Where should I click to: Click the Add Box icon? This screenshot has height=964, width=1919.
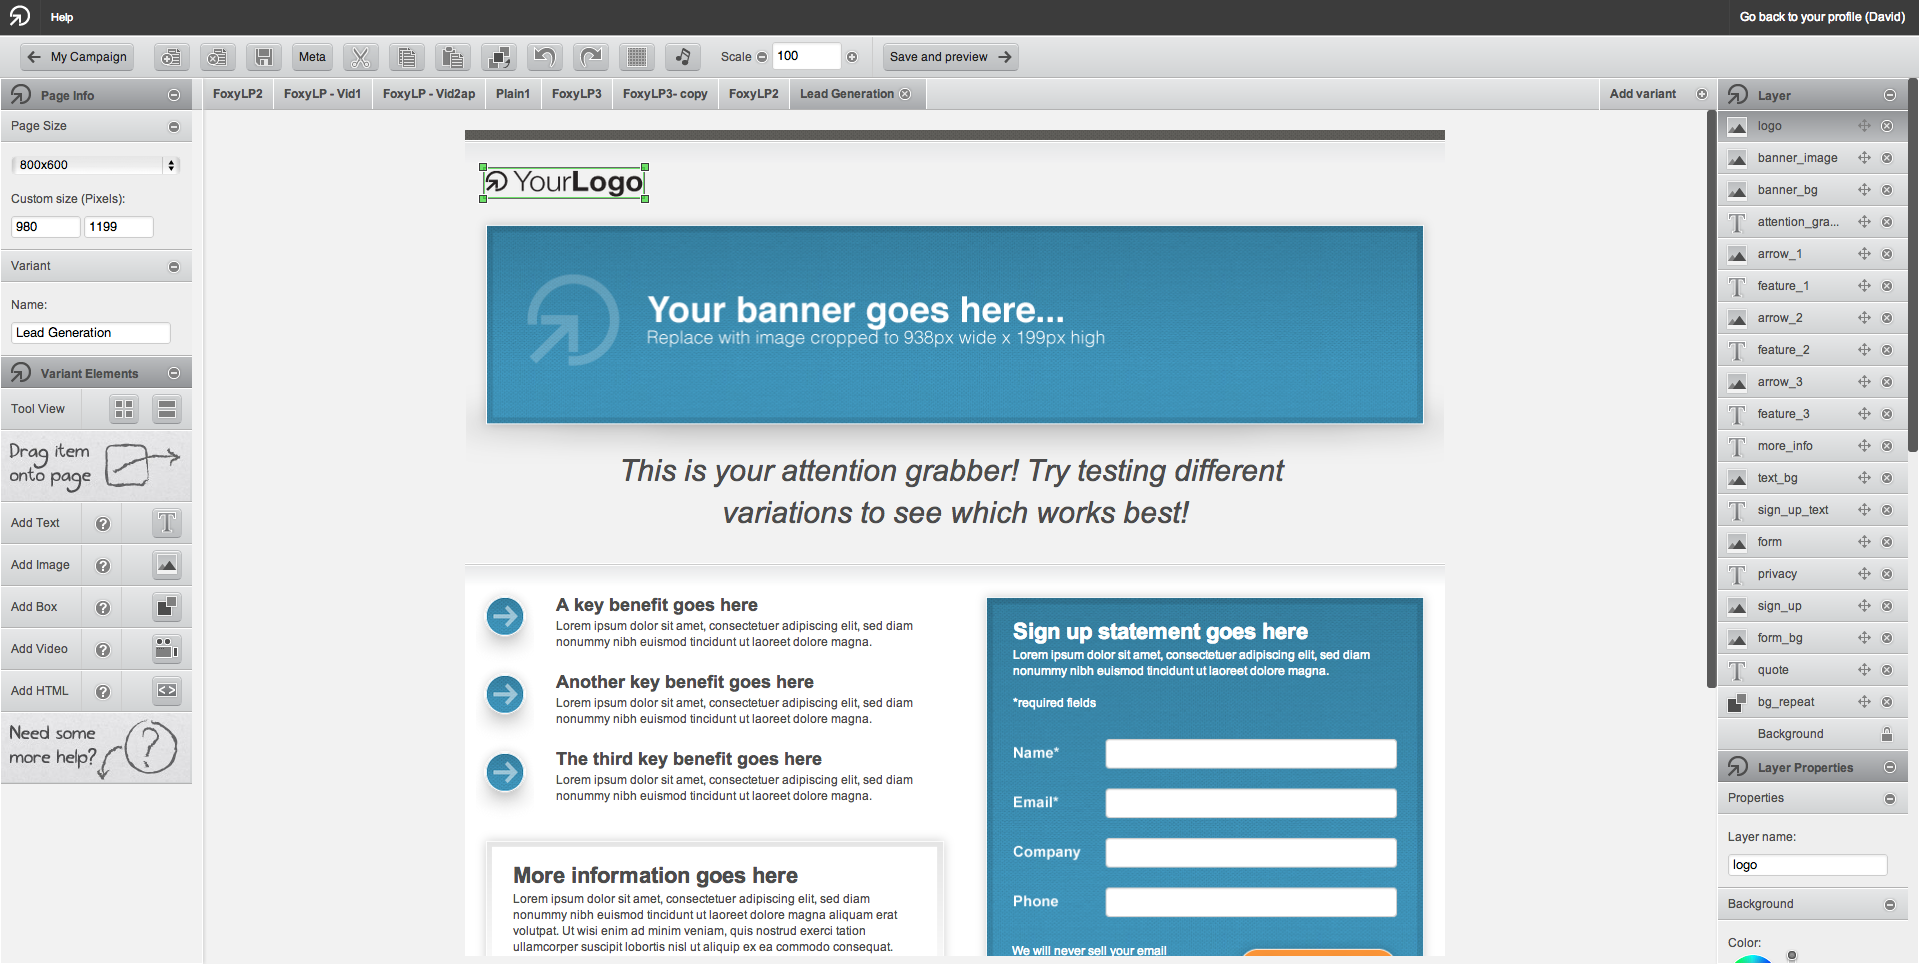pos(166,607)
